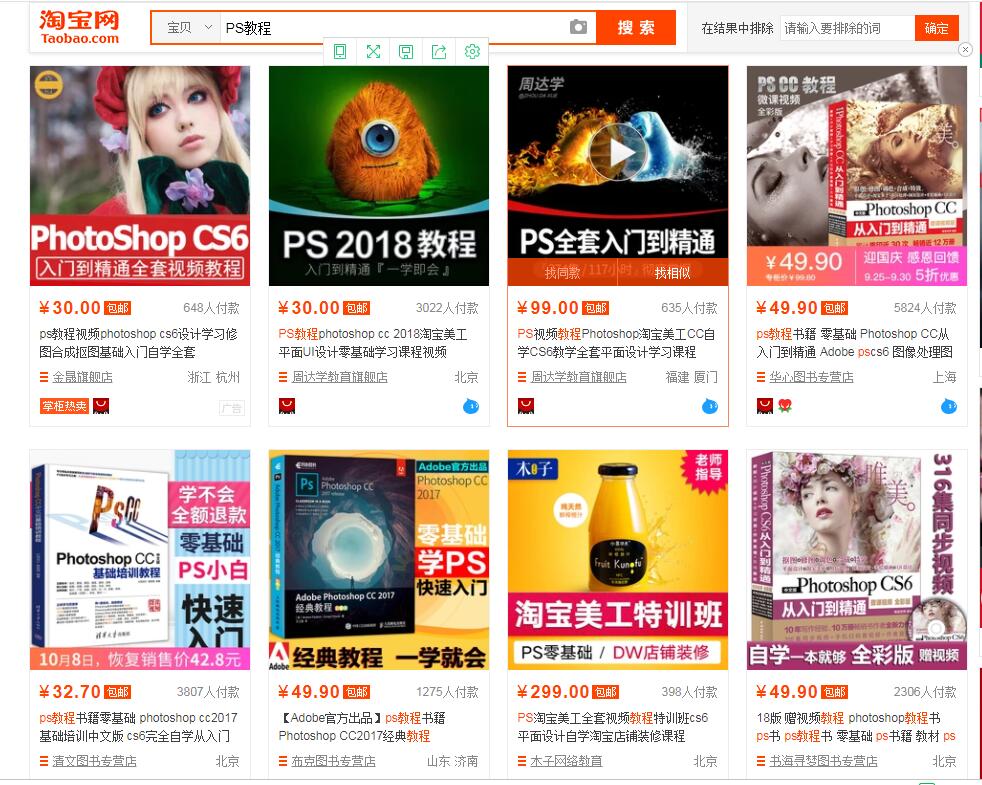Close the exclude-filter bar with the X icon
This screenshot has width=982, height=785.
[965, 49]
